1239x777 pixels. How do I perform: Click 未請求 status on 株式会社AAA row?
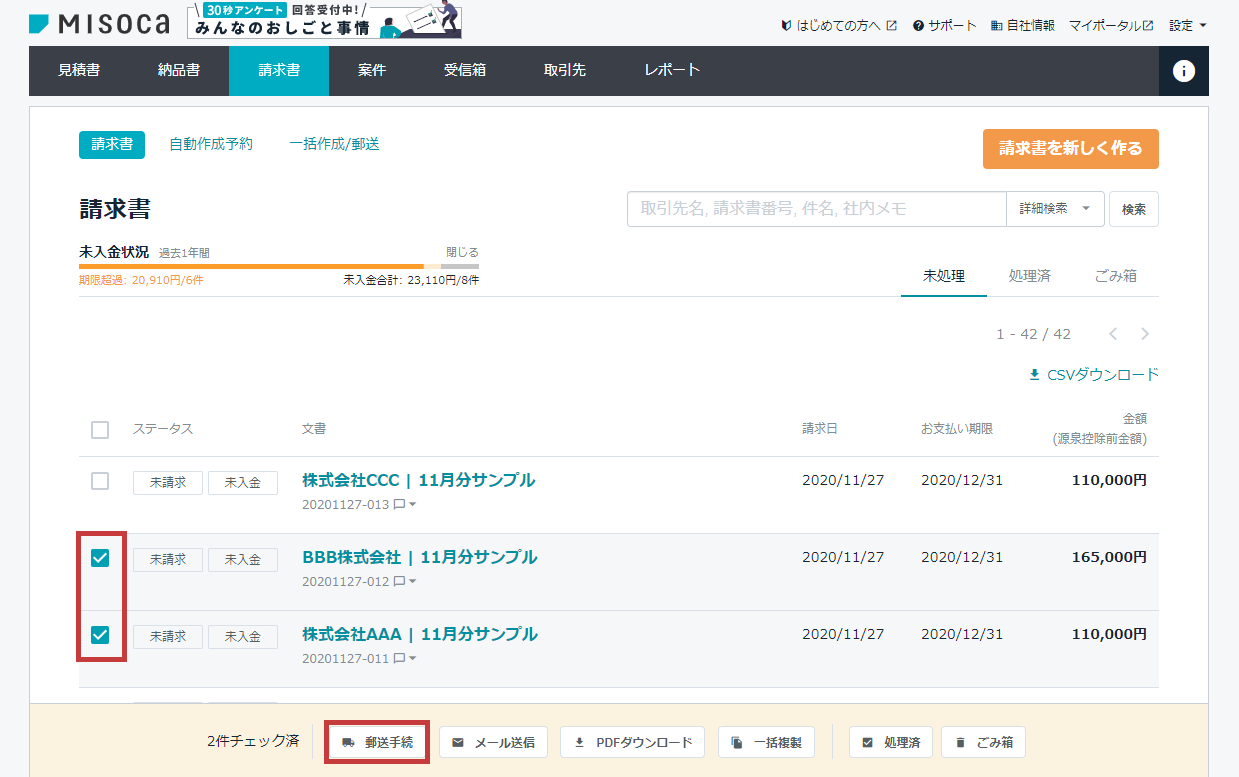tap(168, 637)
